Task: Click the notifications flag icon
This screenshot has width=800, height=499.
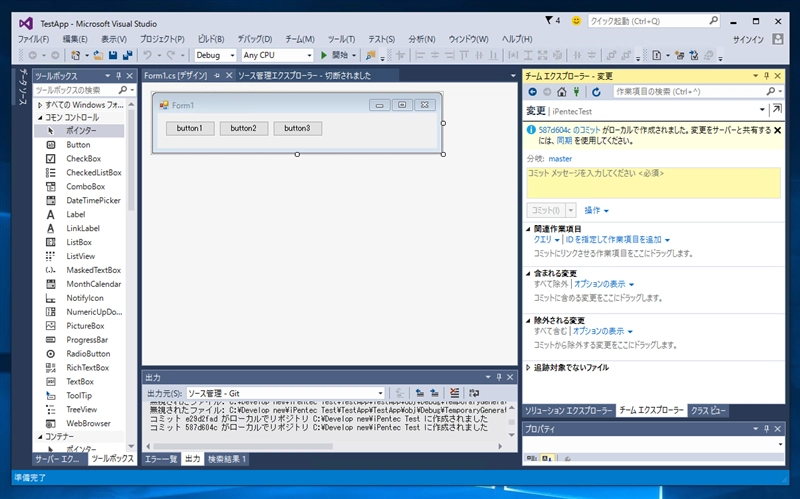Action: 549,20
